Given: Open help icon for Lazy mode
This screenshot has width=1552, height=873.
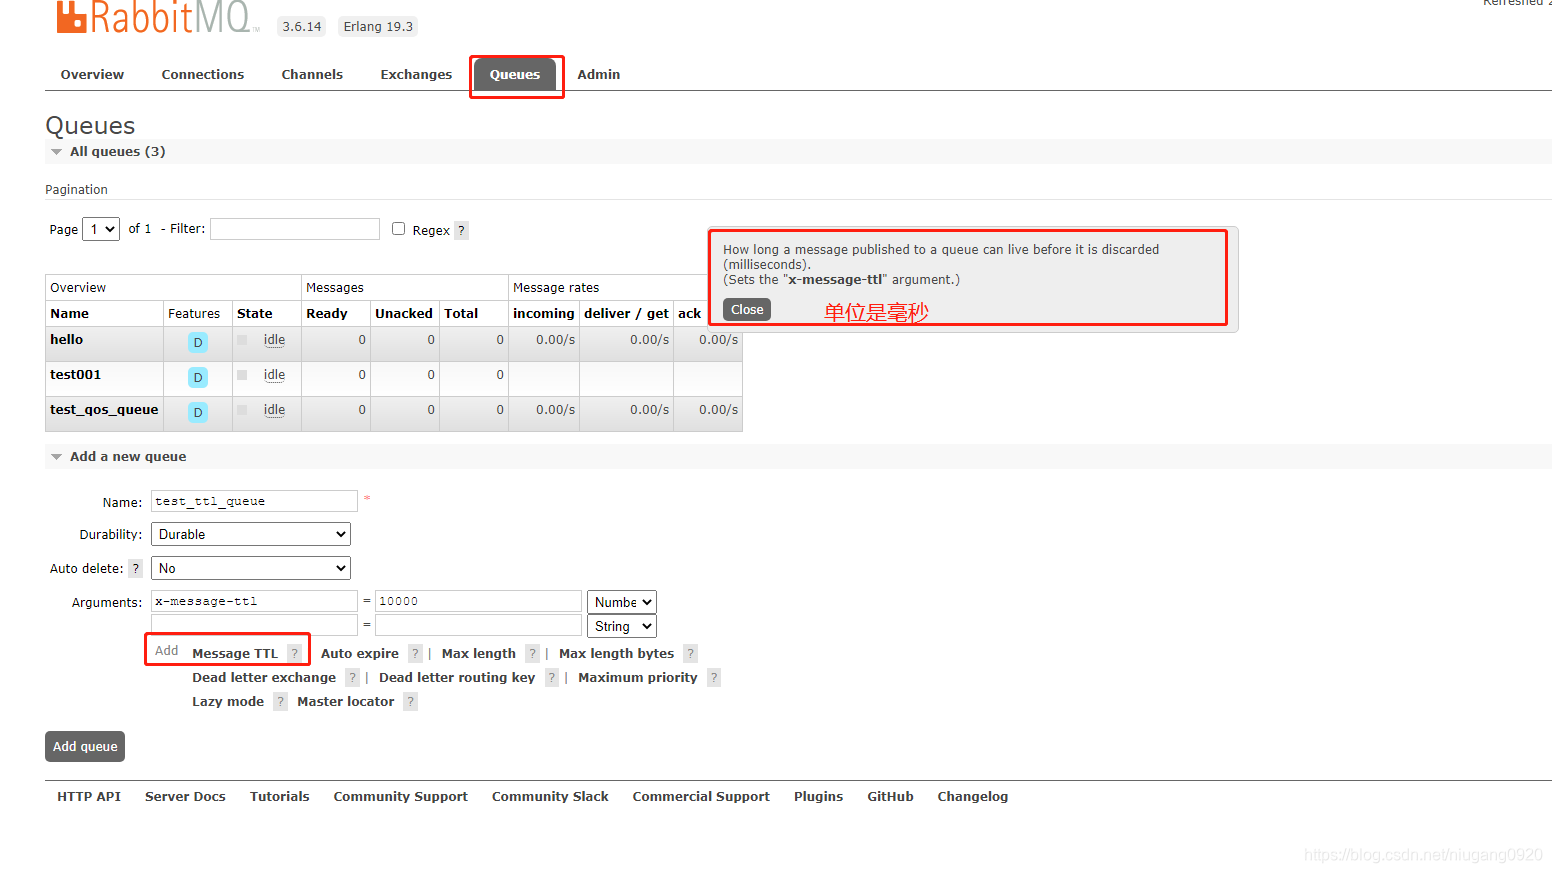Looking at the screenshot, I should pyautogui.click(x=280, y=702).
